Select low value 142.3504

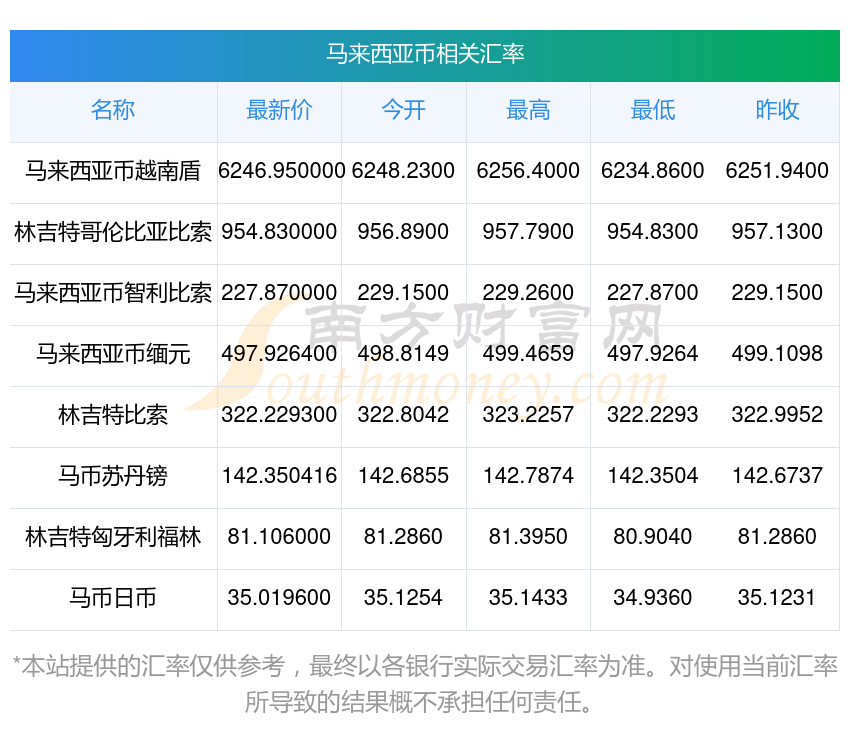pos(653,476)
